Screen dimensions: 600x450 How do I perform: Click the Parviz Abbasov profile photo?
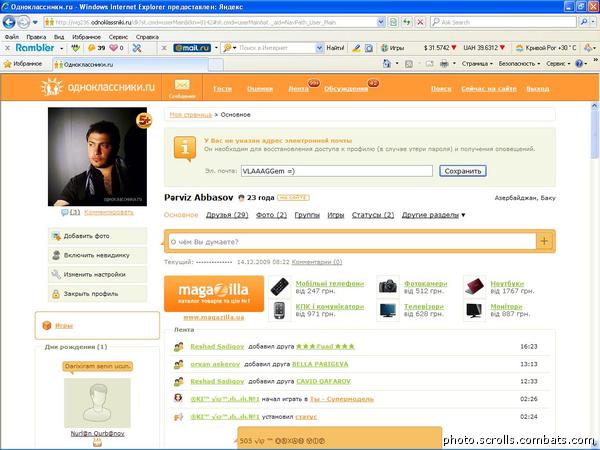pos(97,157)
